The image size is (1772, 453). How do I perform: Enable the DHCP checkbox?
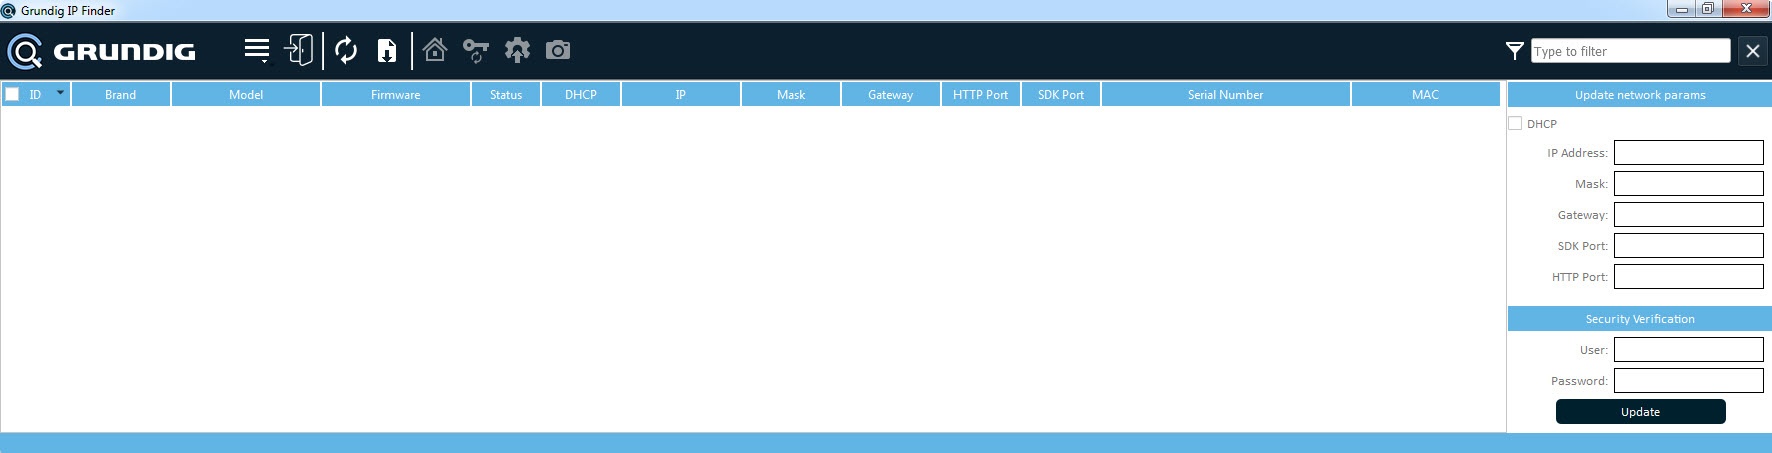(1515, 124)
